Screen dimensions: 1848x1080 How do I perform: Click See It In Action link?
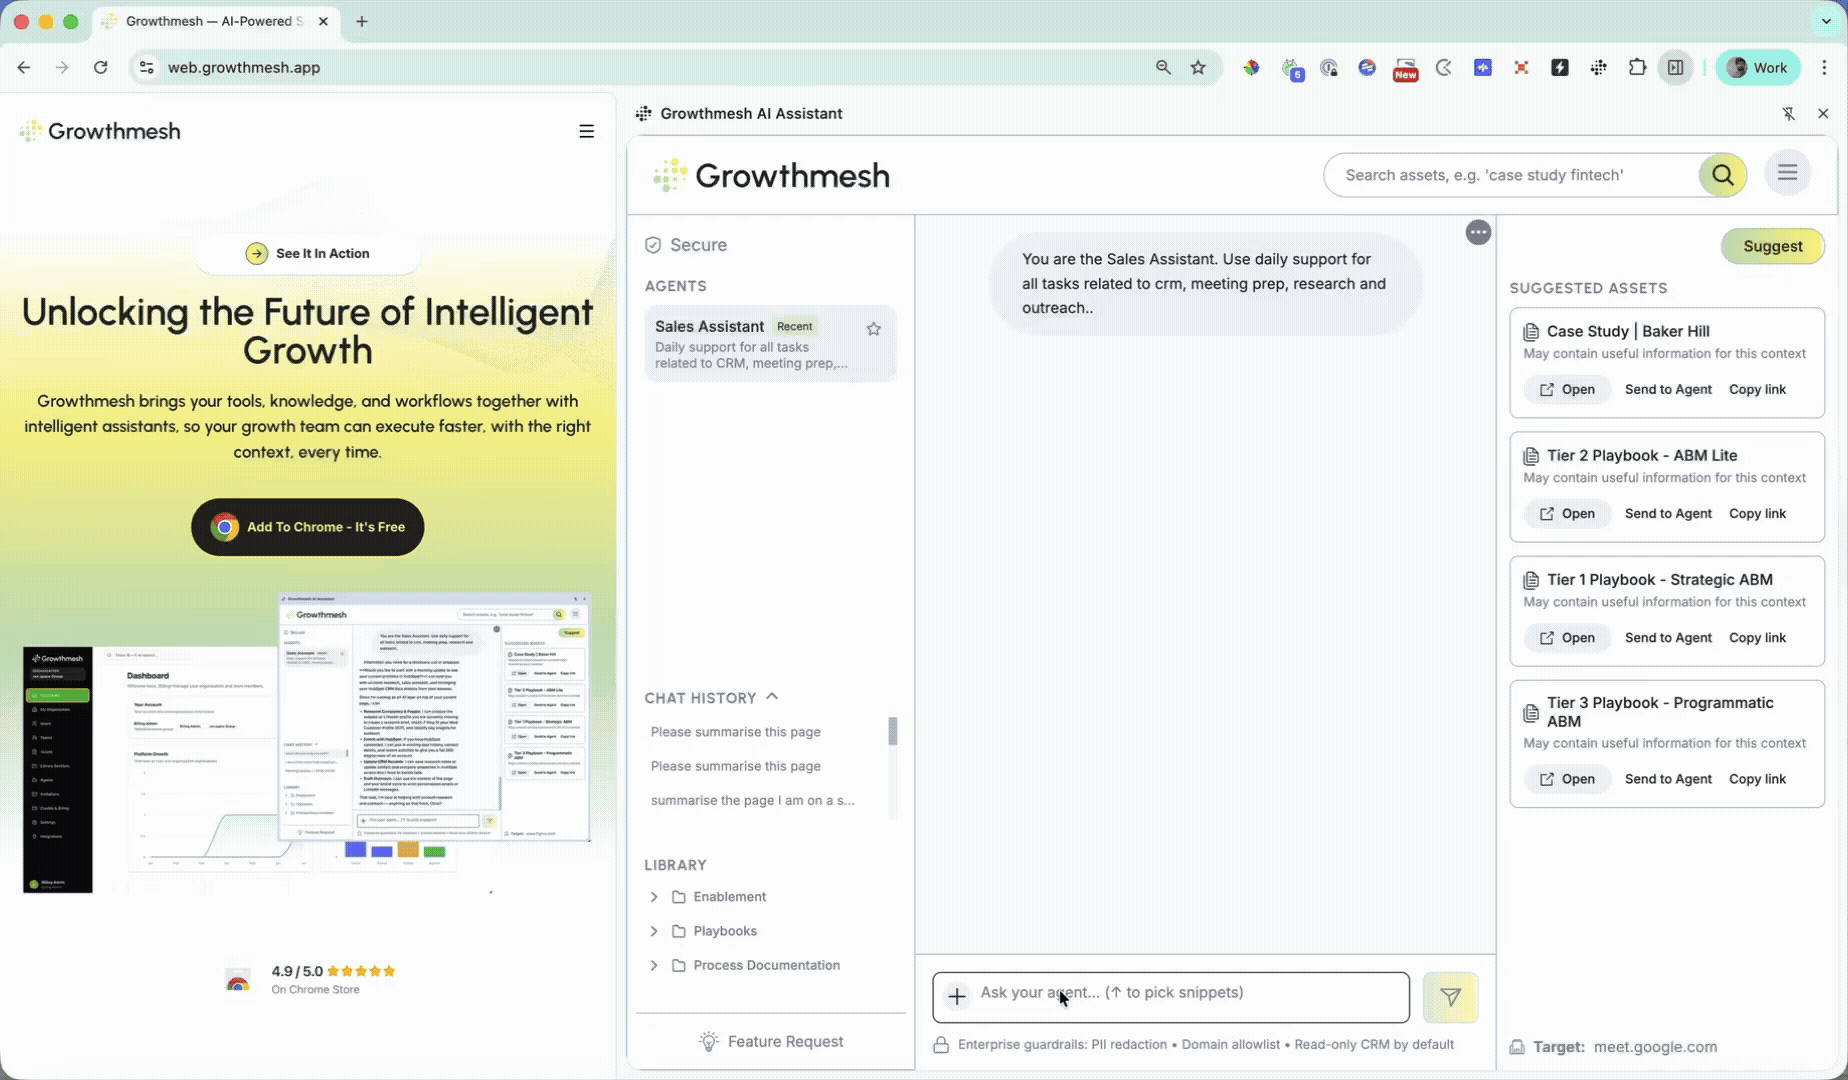(x=308, y=253)
